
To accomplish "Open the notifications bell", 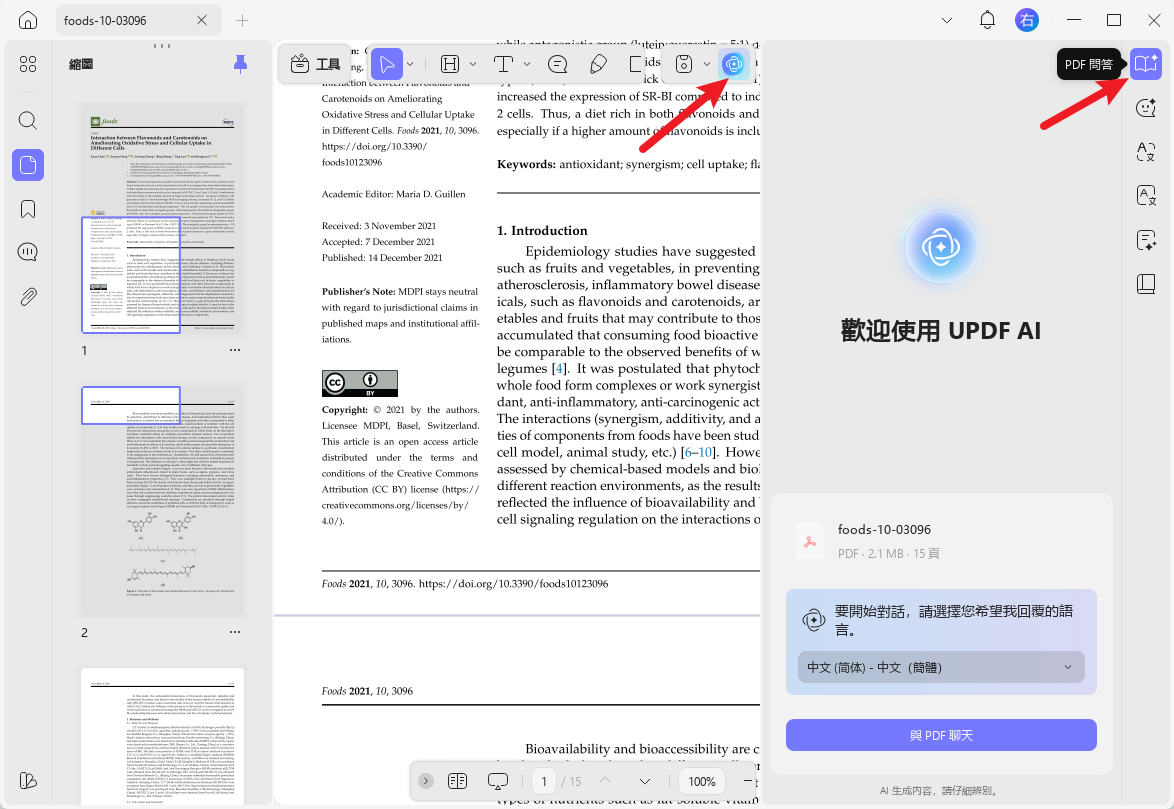I will [x=987, y=20].
